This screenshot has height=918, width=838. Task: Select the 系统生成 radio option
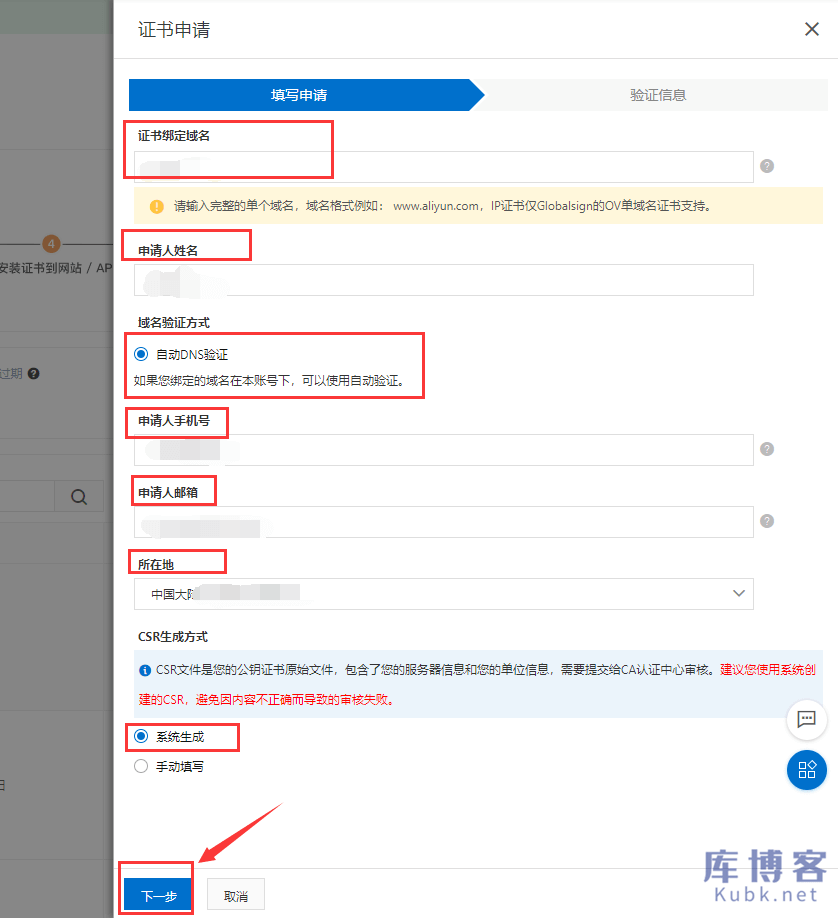(140, 738)
